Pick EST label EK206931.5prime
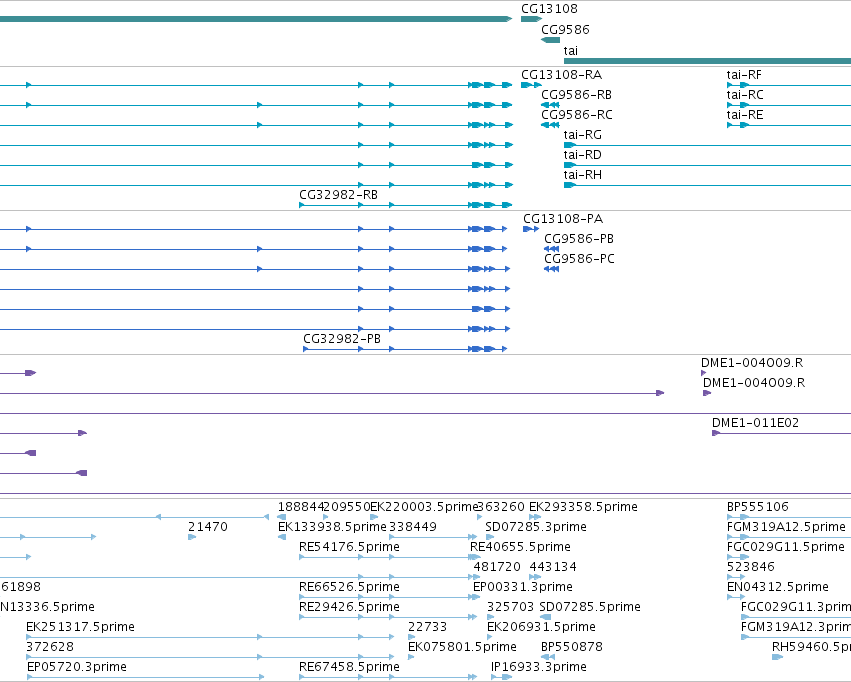The width and height of the screenshot is (851, 682). tap(541, 627)
